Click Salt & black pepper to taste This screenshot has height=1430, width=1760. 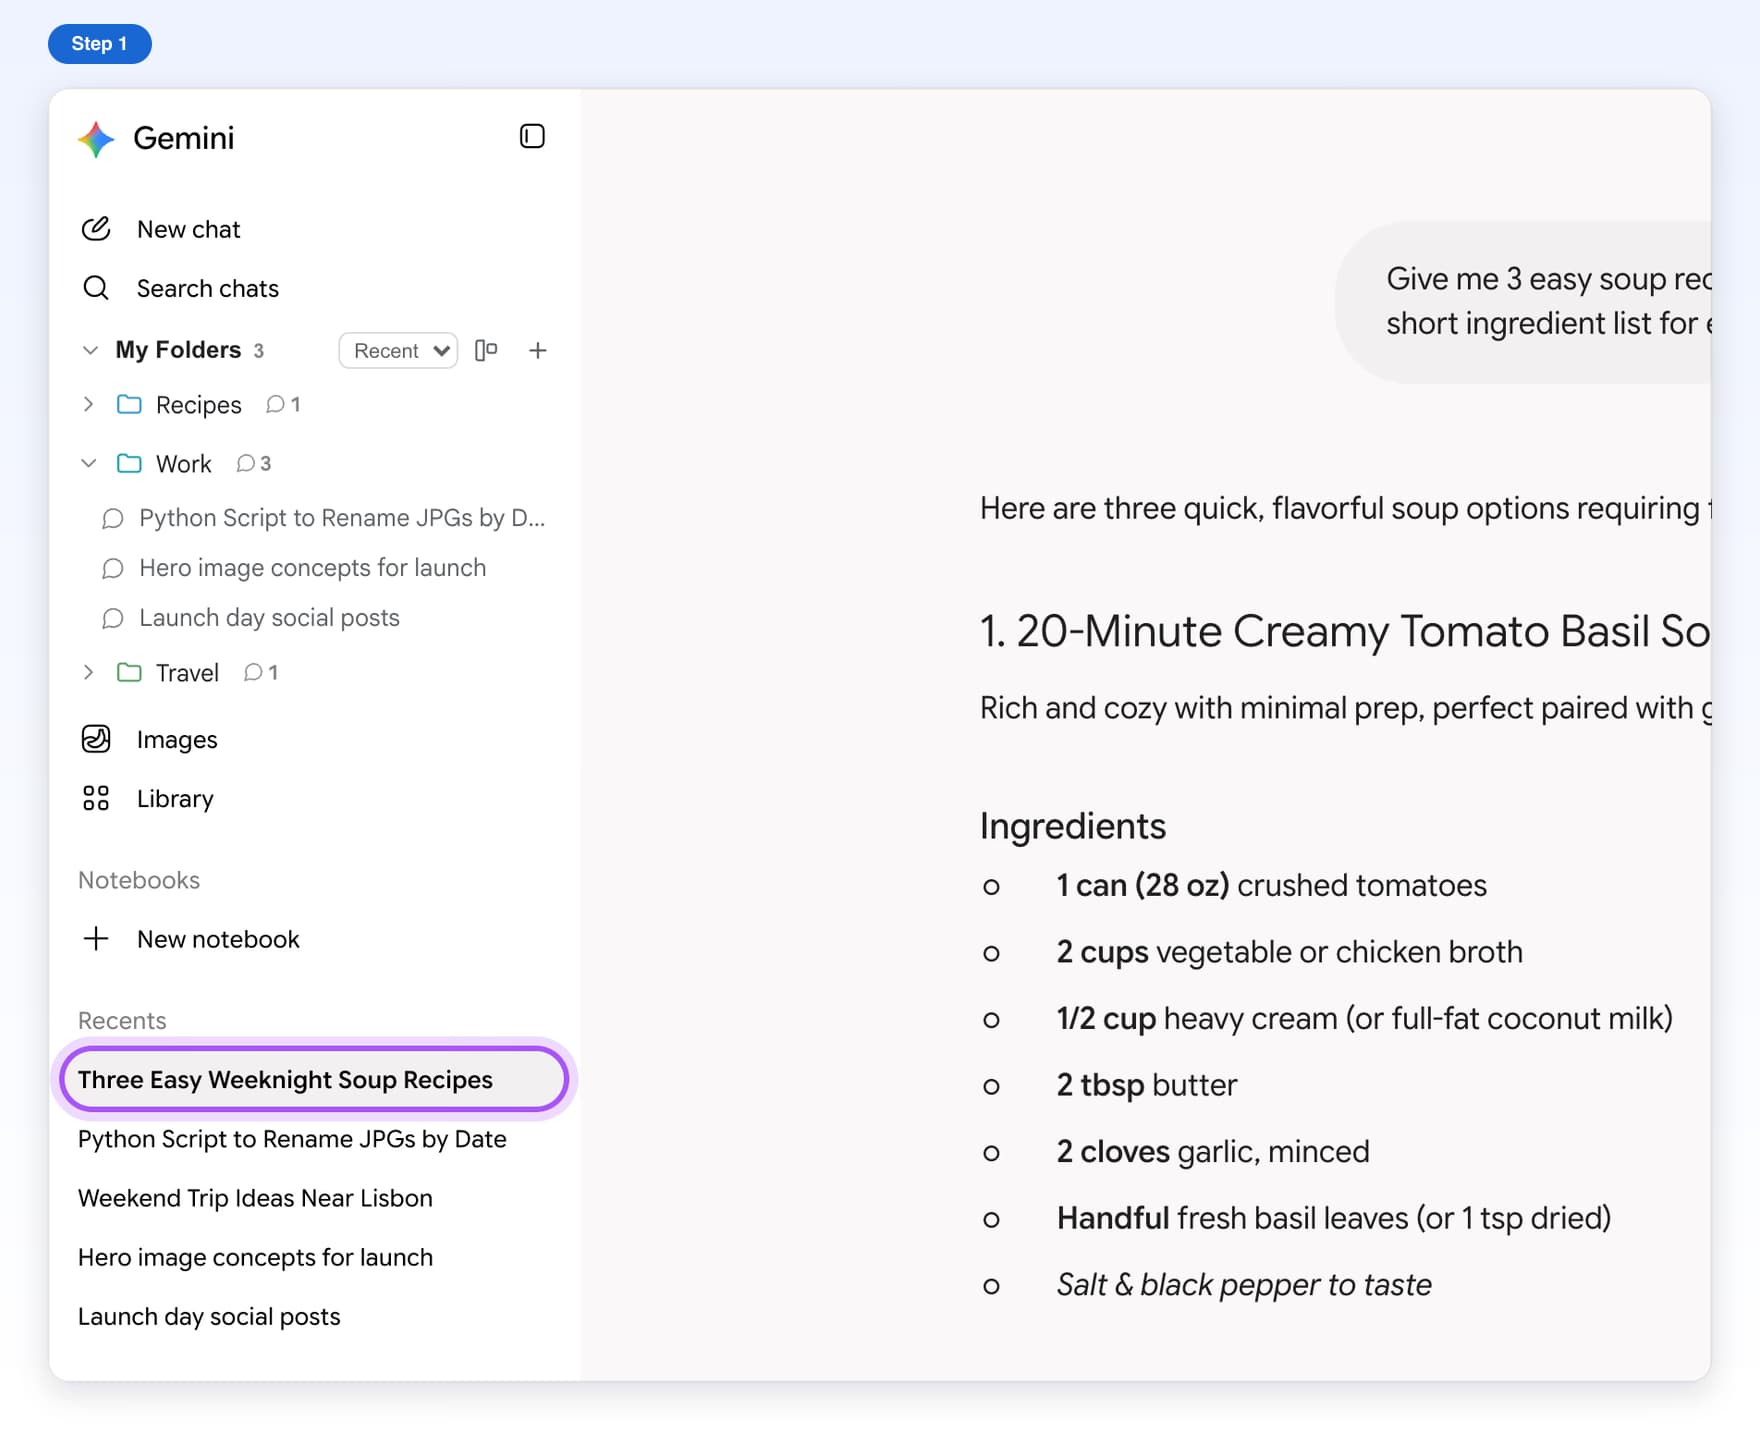1244,1285
